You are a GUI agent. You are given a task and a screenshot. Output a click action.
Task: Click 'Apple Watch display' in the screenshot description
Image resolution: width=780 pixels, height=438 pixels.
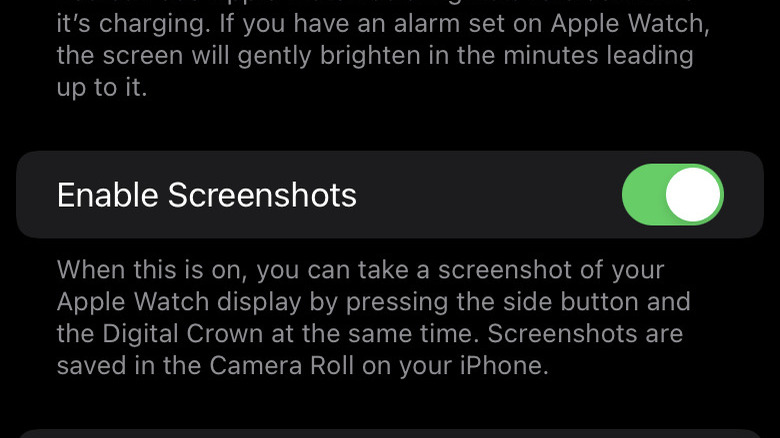pyautogui.click(x=179, y=302)
